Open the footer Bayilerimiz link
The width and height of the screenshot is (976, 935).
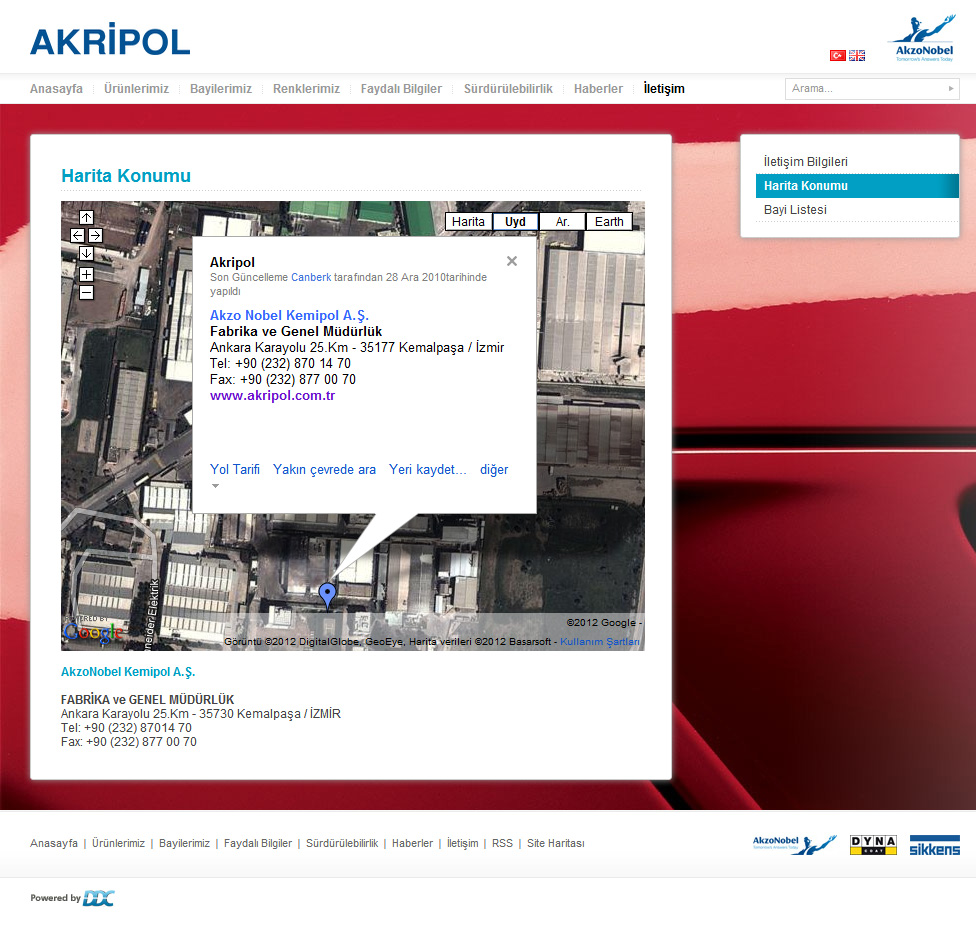tap(184, 843)
